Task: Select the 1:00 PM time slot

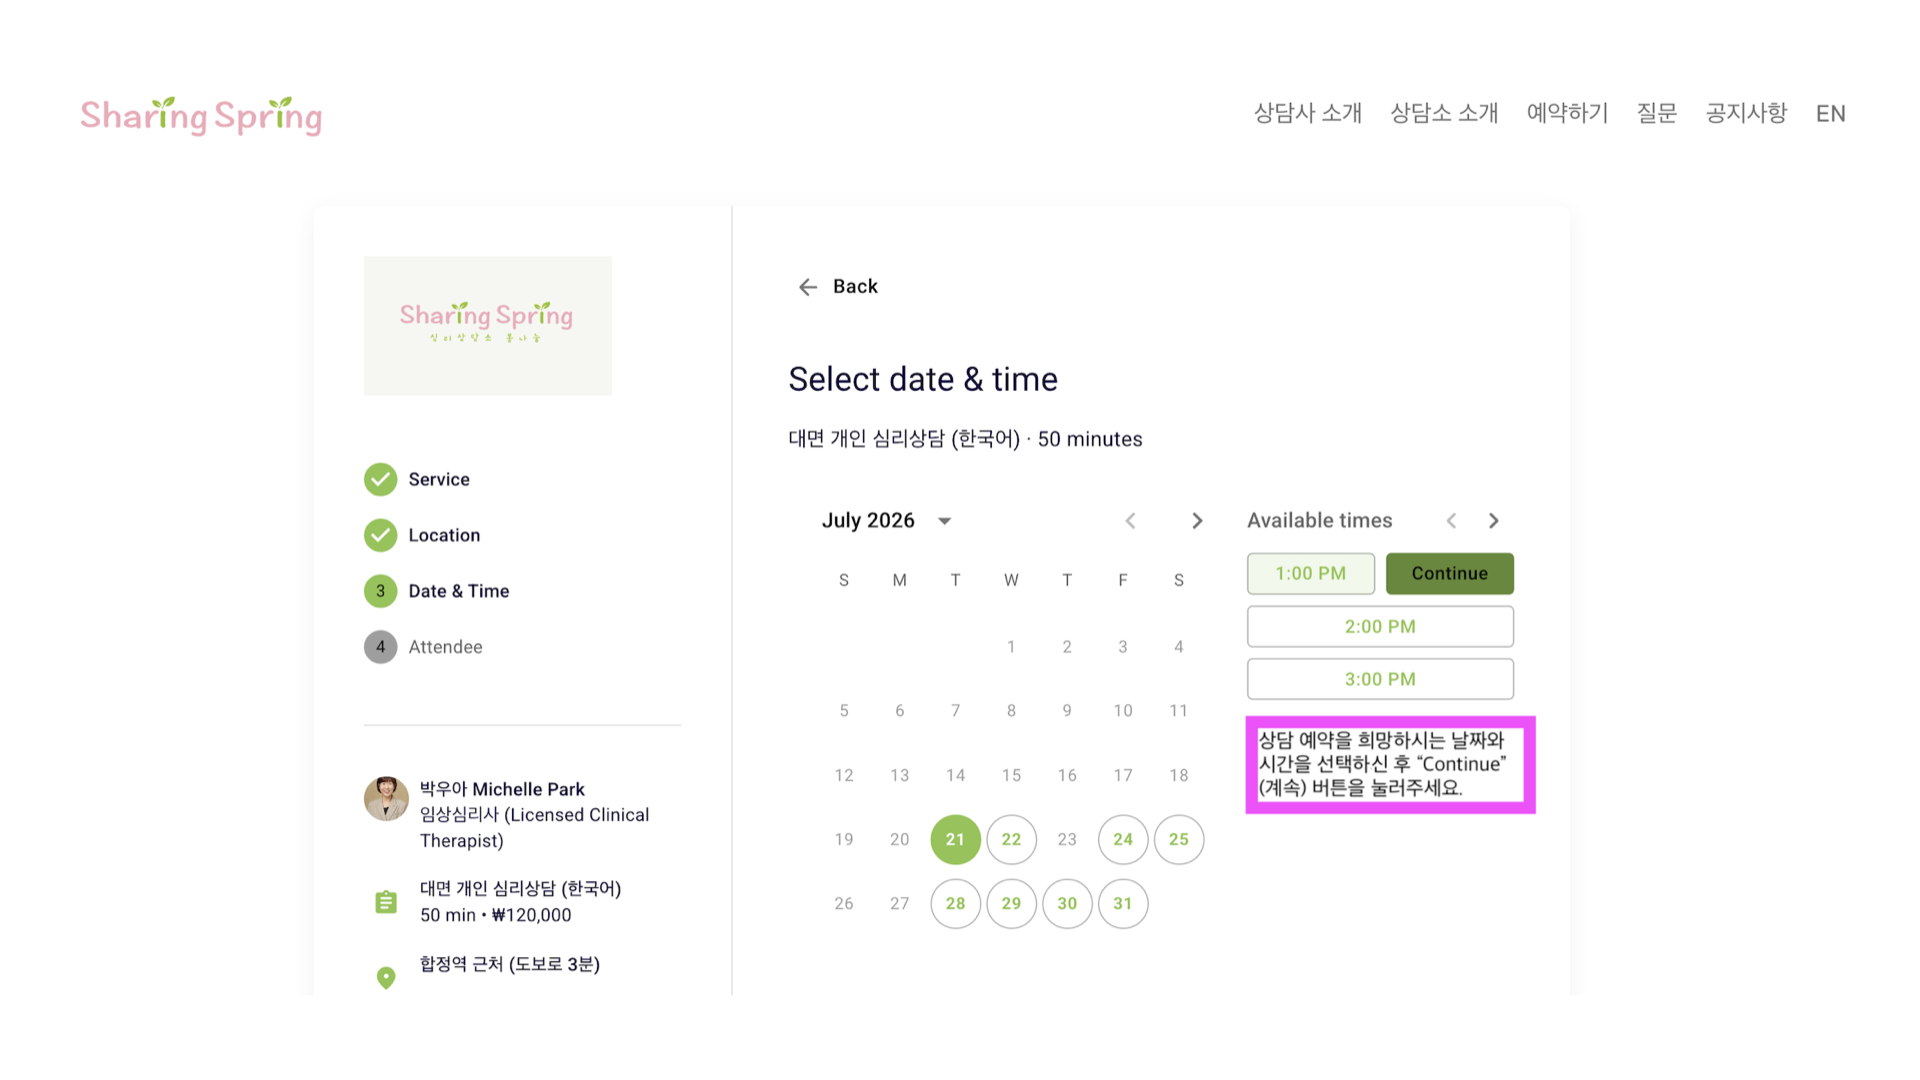Action: click(1311, 574)
